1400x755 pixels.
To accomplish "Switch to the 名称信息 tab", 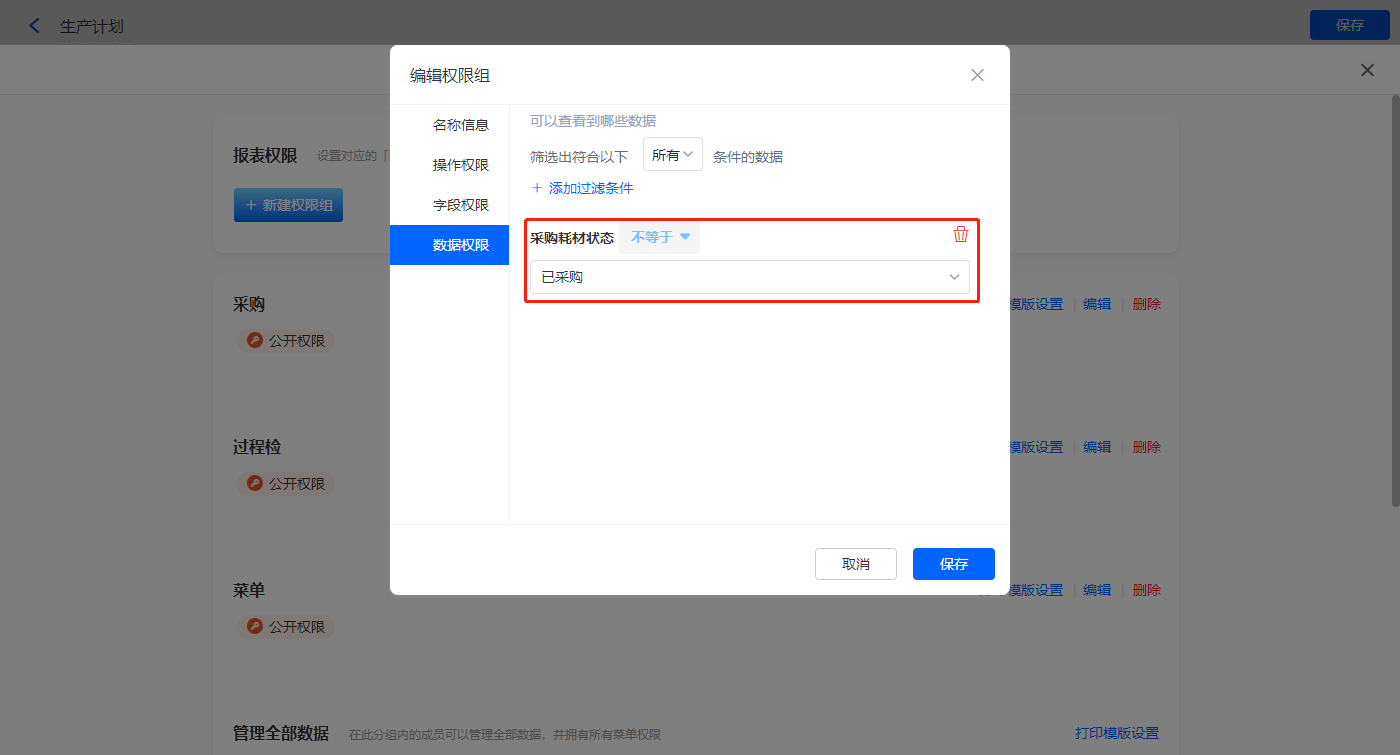I will pyautogui.click(x=460, y=125).
